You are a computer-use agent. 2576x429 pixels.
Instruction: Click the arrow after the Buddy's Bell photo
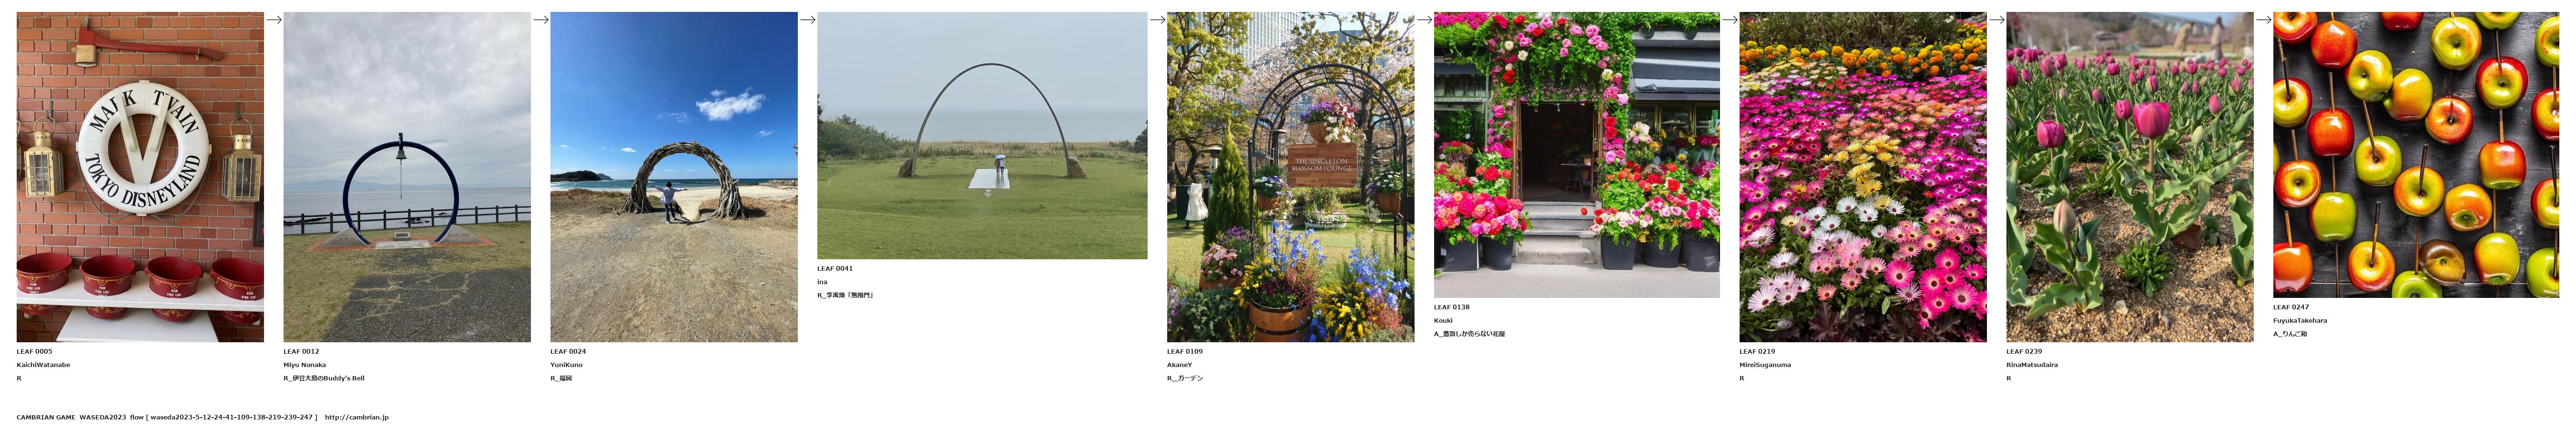[540, 19]
